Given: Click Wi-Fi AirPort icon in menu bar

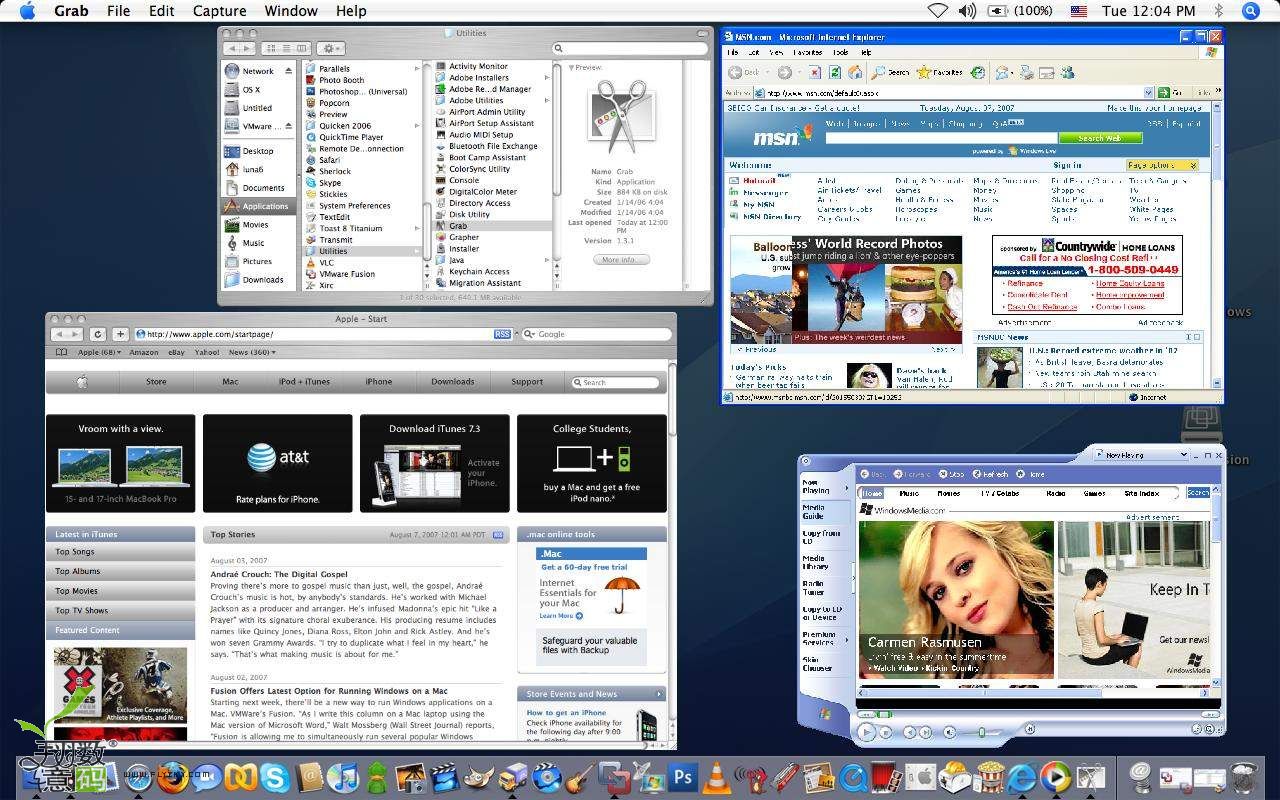Looking at the screenshot, I should tap(937, 11).
